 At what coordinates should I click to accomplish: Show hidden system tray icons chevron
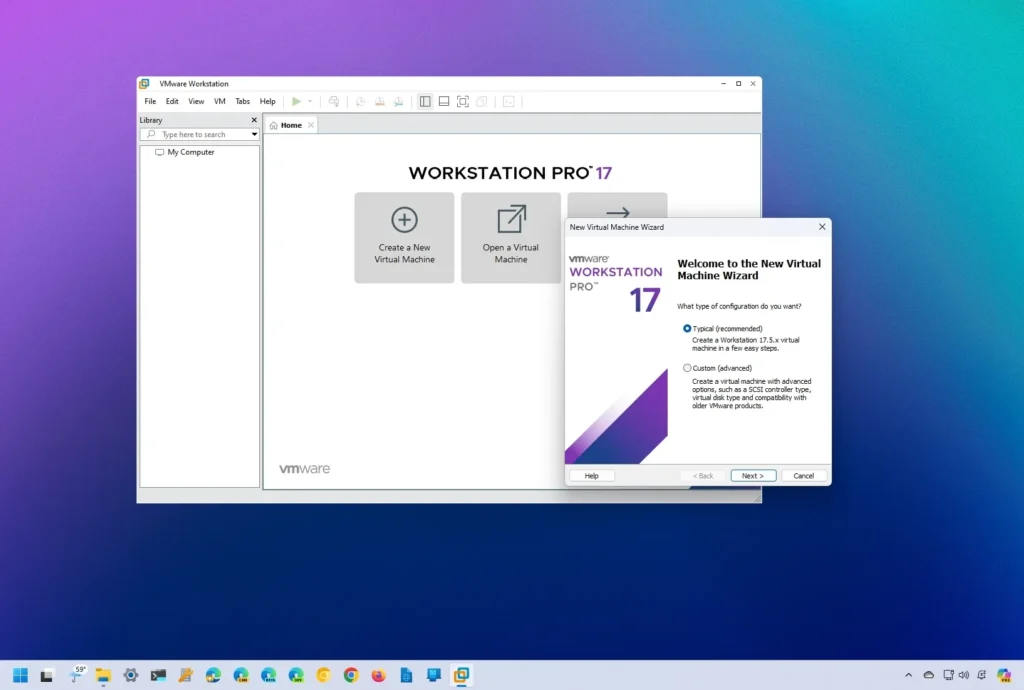[x=908, y=675]
